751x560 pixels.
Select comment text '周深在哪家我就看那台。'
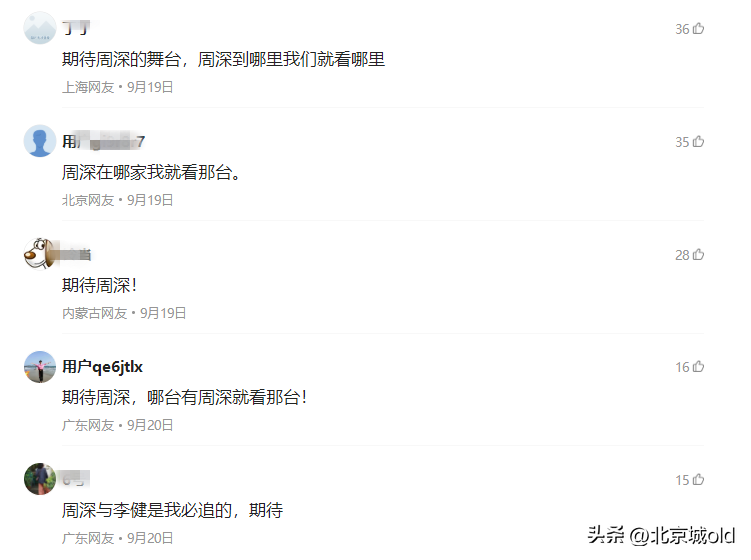151,172
